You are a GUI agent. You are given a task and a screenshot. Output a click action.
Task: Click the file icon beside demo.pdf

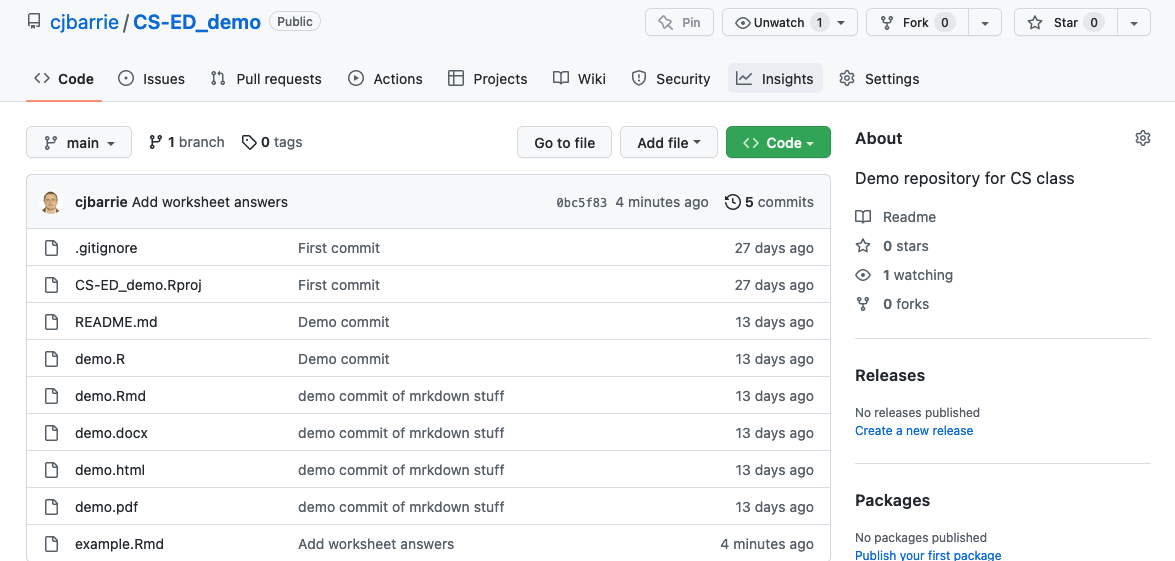(51, 507)
